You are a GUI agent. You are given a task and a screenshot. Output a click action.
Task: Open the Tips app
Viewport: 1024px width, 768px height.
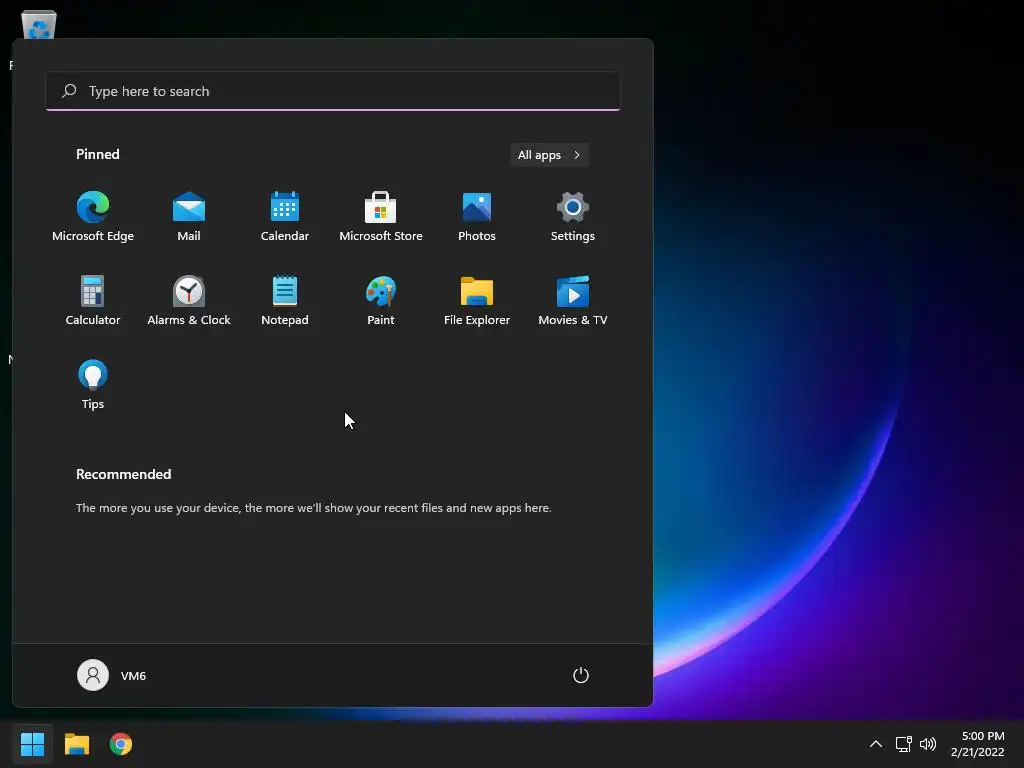click(x=93, y=385)
